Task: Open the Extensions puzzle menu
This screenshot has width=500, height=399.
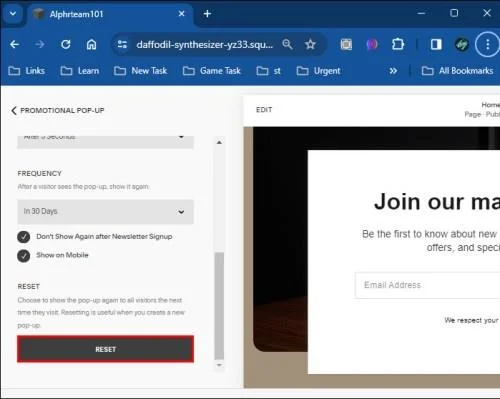Action: pos(398,44)
